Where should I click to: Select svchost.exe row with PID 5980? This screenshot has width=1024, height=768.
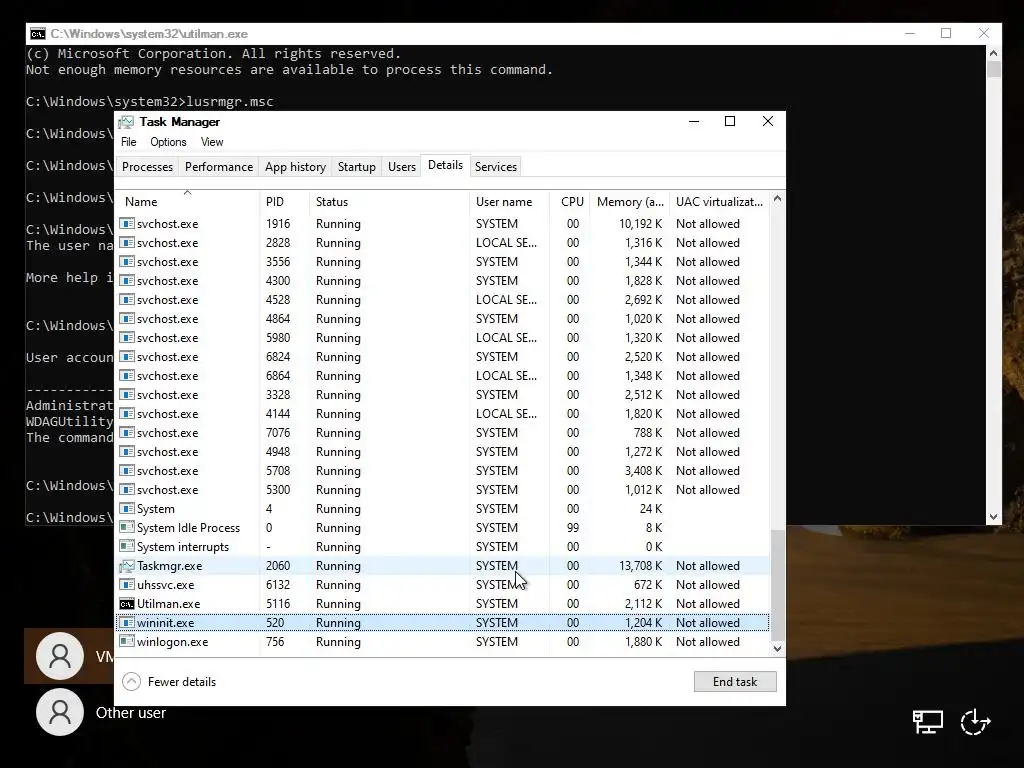tap(443, 338)
